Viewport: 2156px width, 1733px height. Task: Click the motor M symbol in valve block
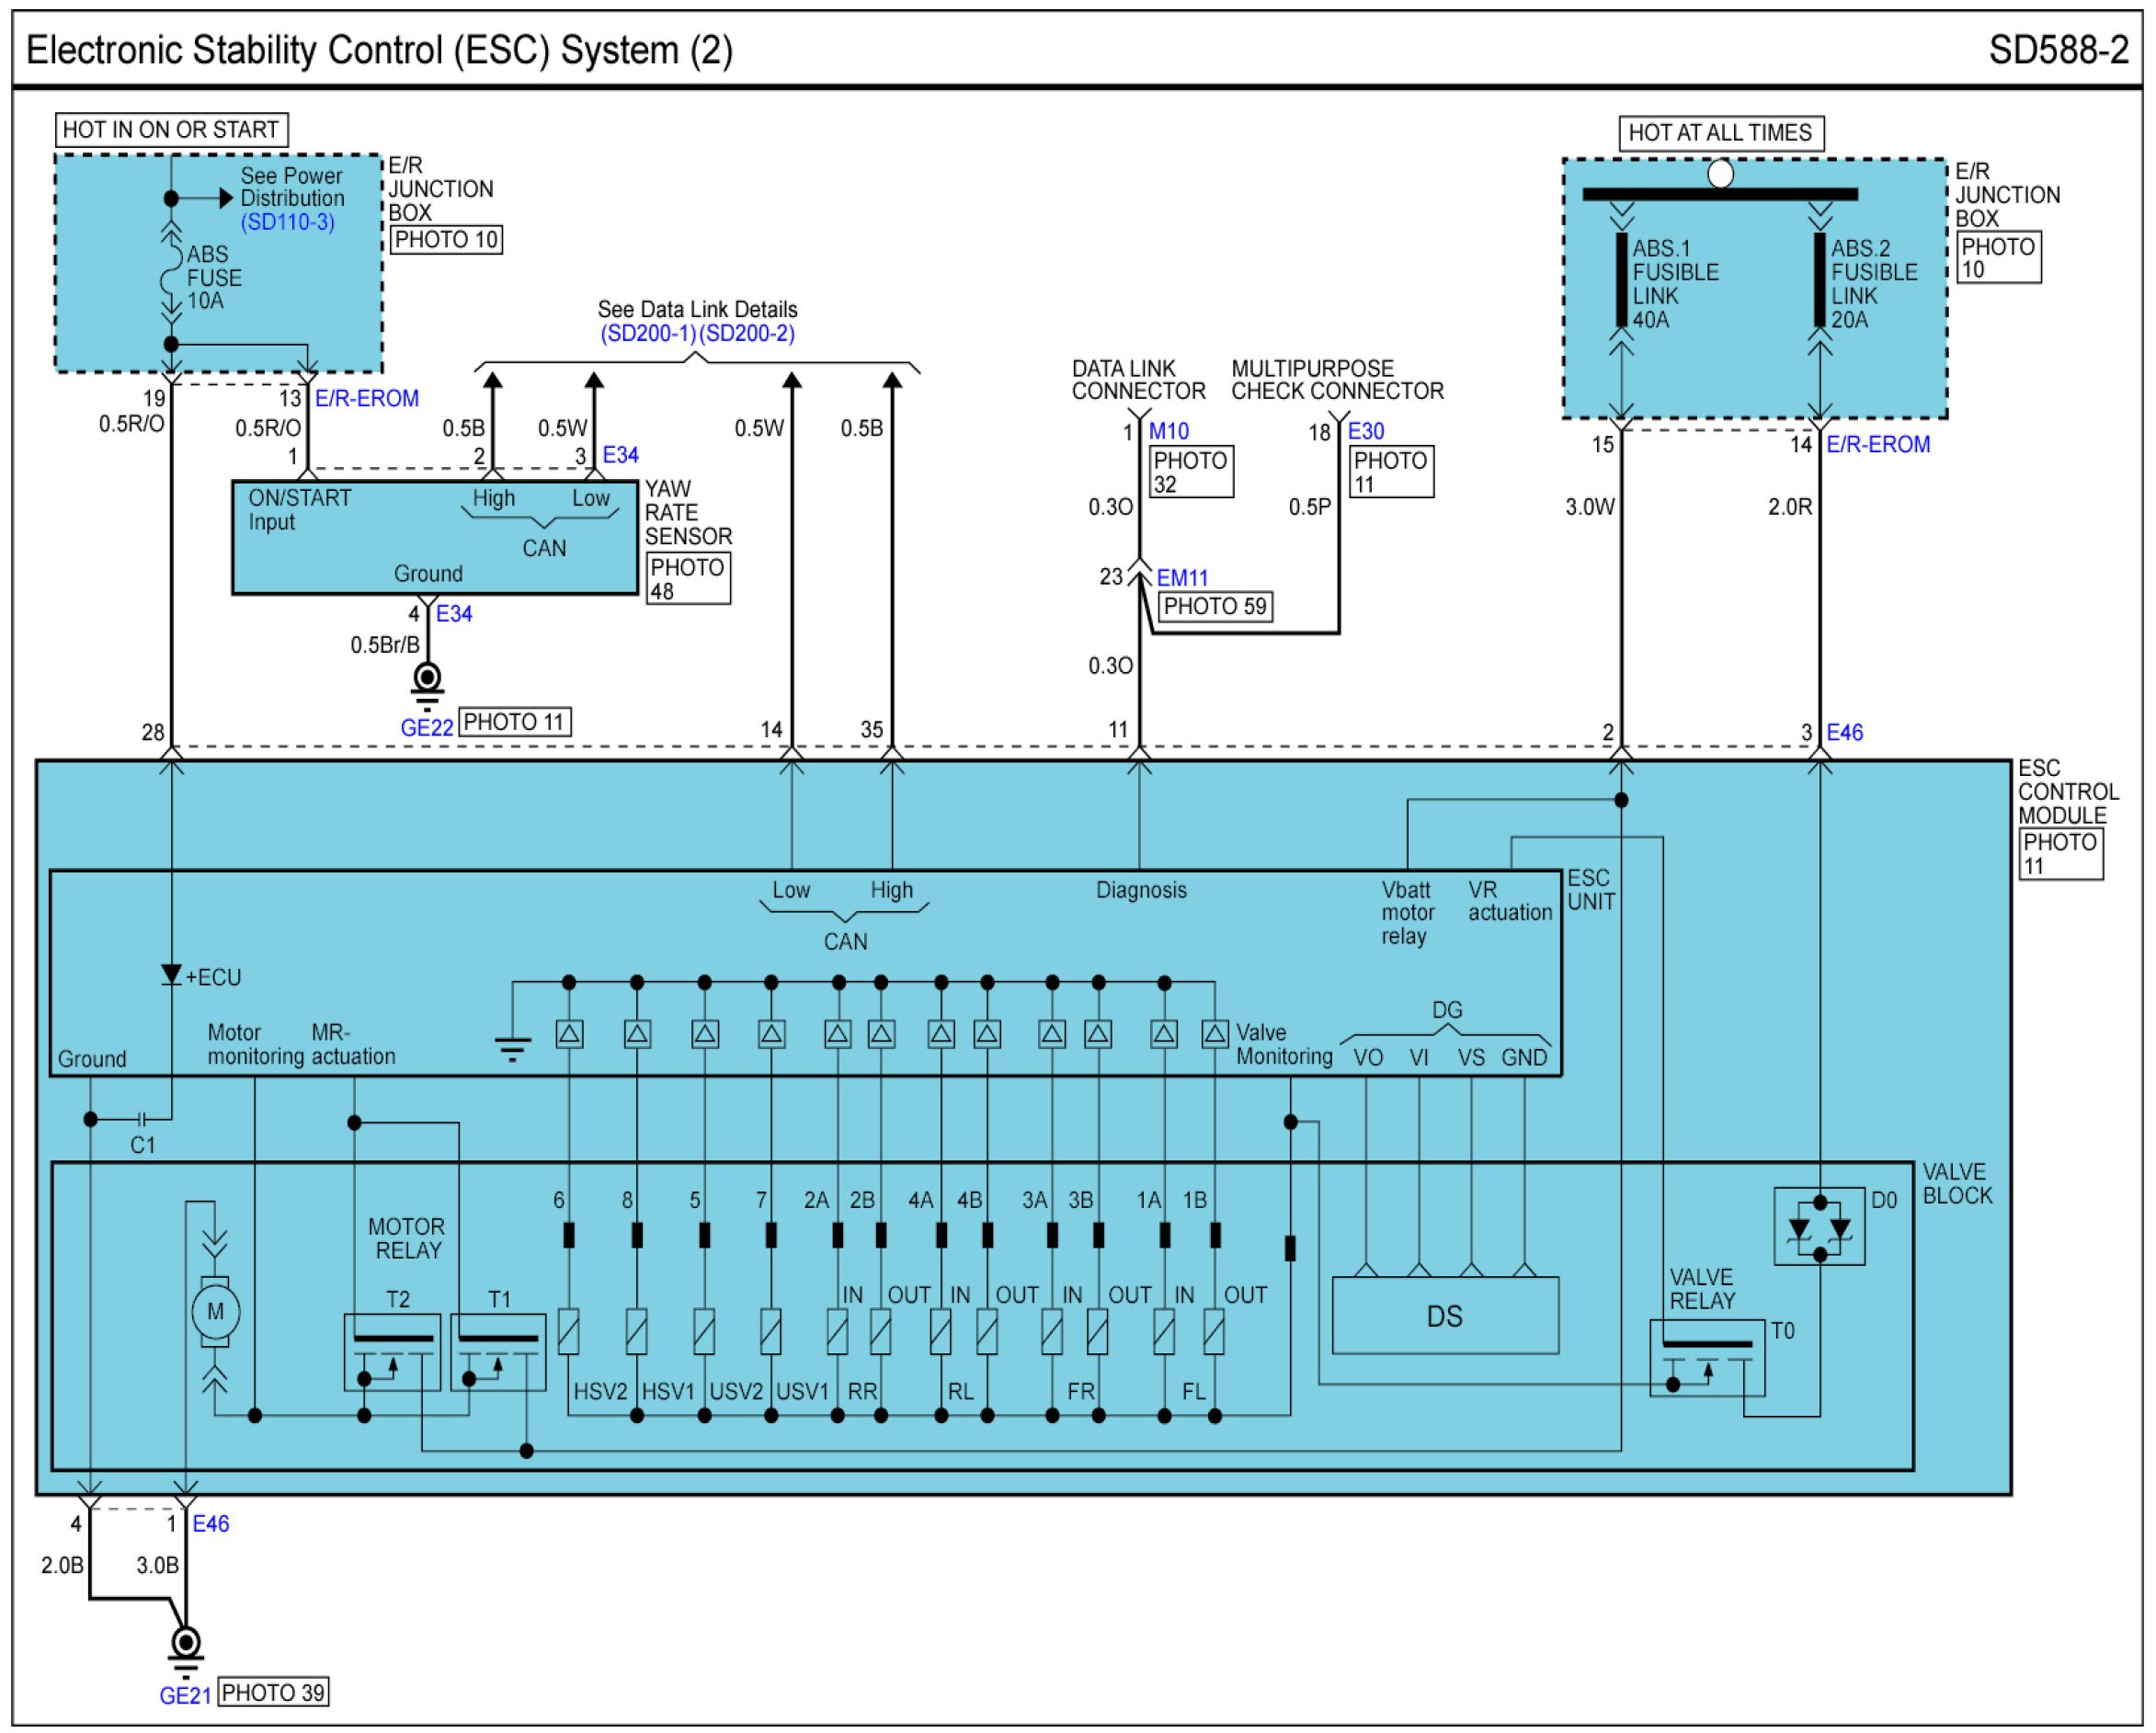point(215,1311)
